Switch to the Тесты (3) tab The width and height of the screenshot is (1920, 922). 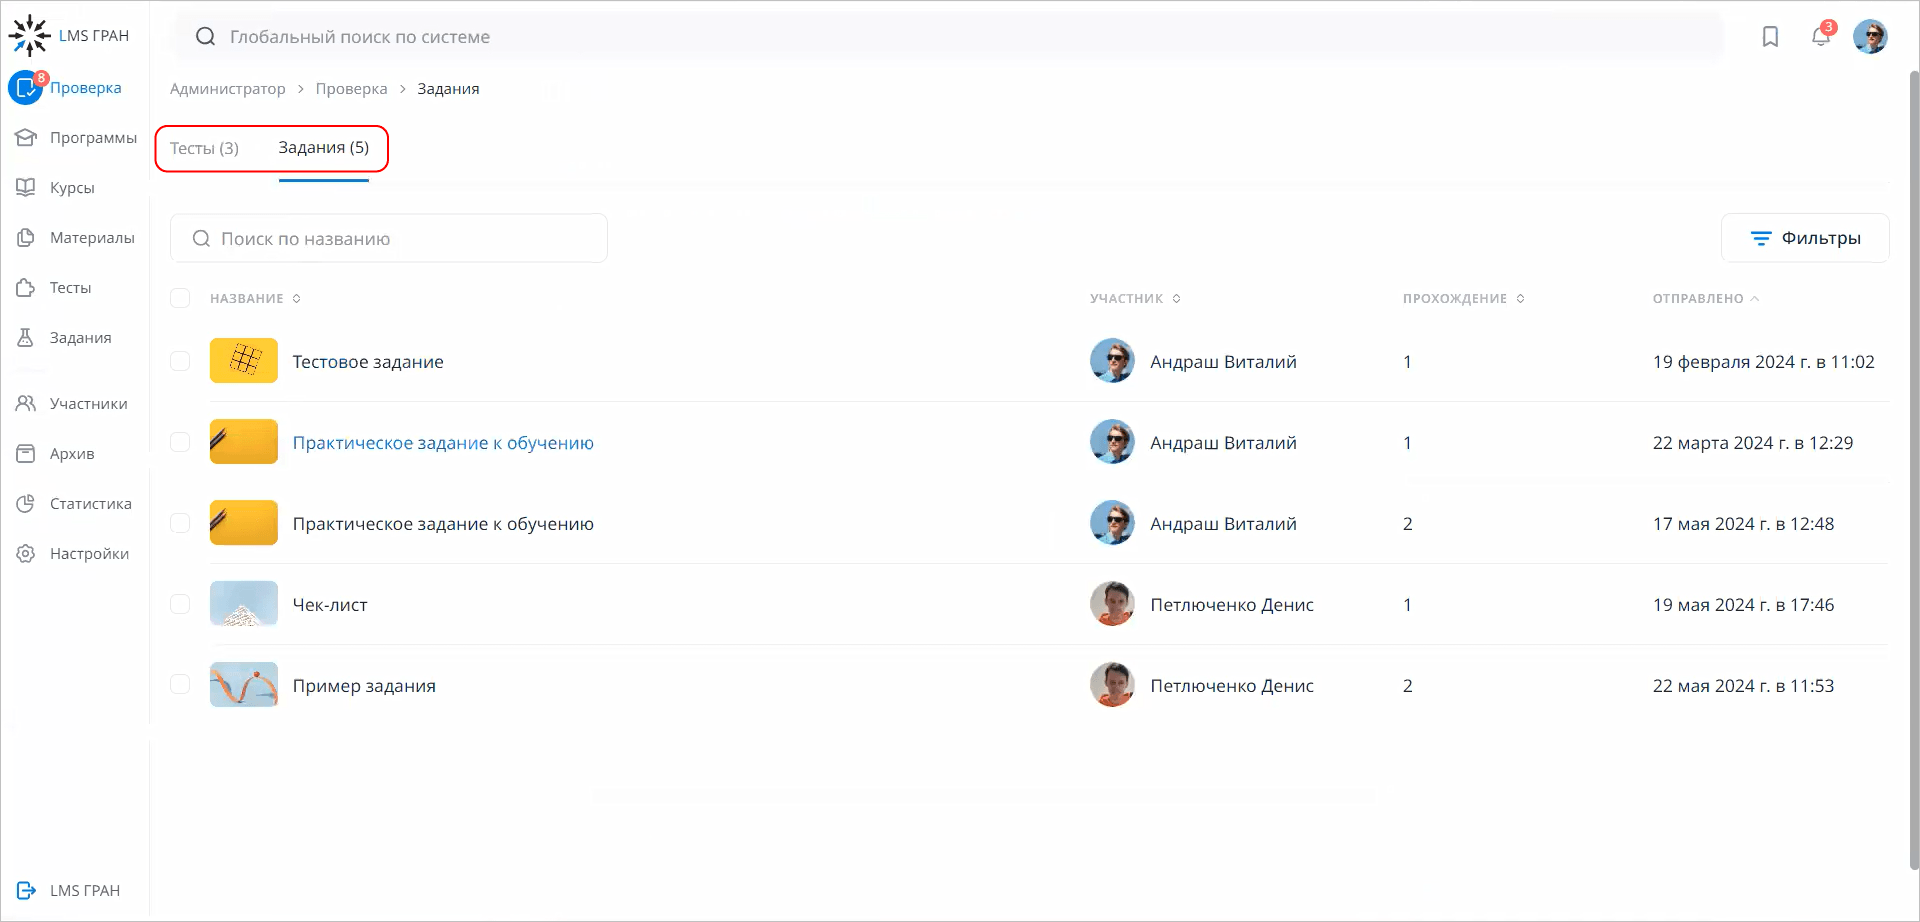(204, 149)
